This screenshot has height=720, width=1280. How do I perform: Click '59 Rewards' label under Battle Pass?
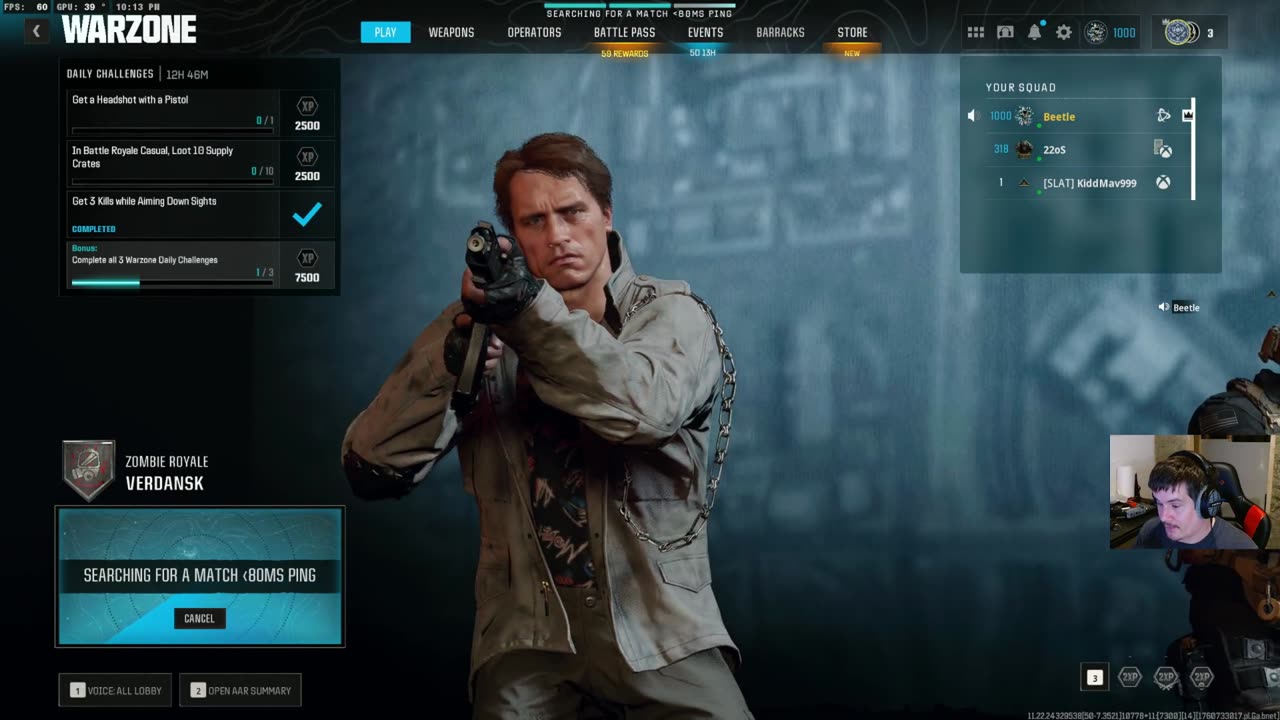624,53
